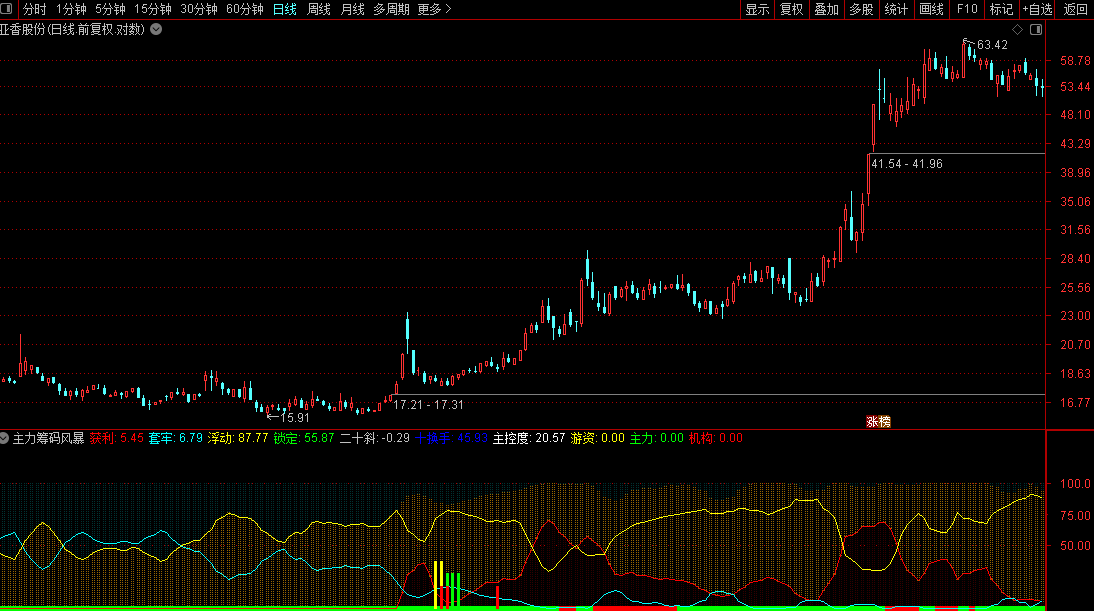Click the 套牢 6.79 indicator value
The height and width of the screenshot is (611, 1094).
(175, 438)
